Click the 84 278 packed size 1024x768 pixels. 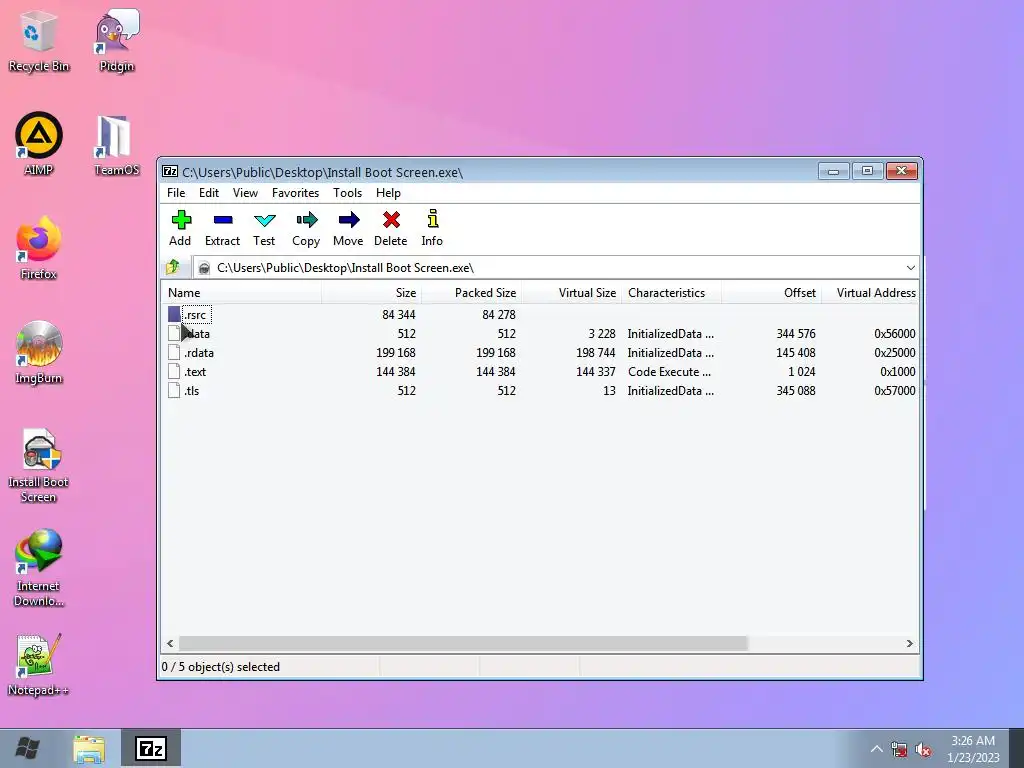pos(499,315)
